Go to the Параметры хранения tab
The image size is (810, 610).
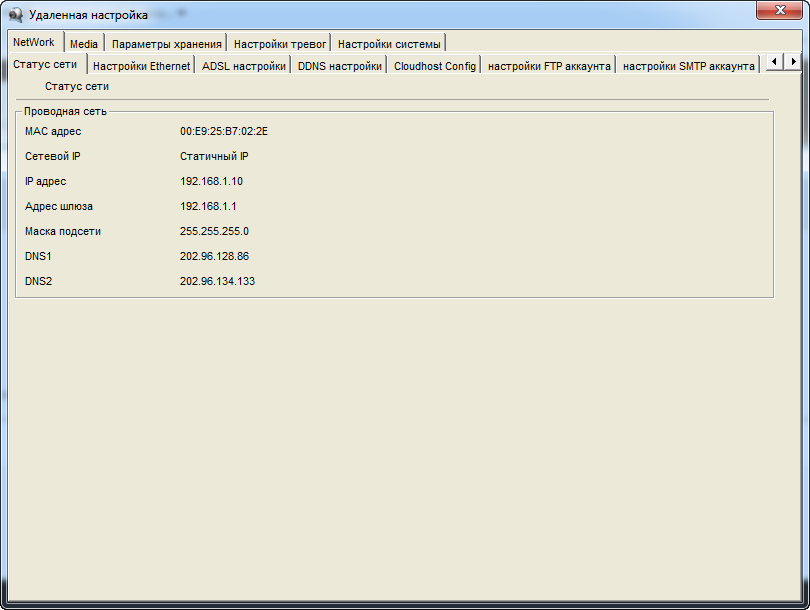166,44
